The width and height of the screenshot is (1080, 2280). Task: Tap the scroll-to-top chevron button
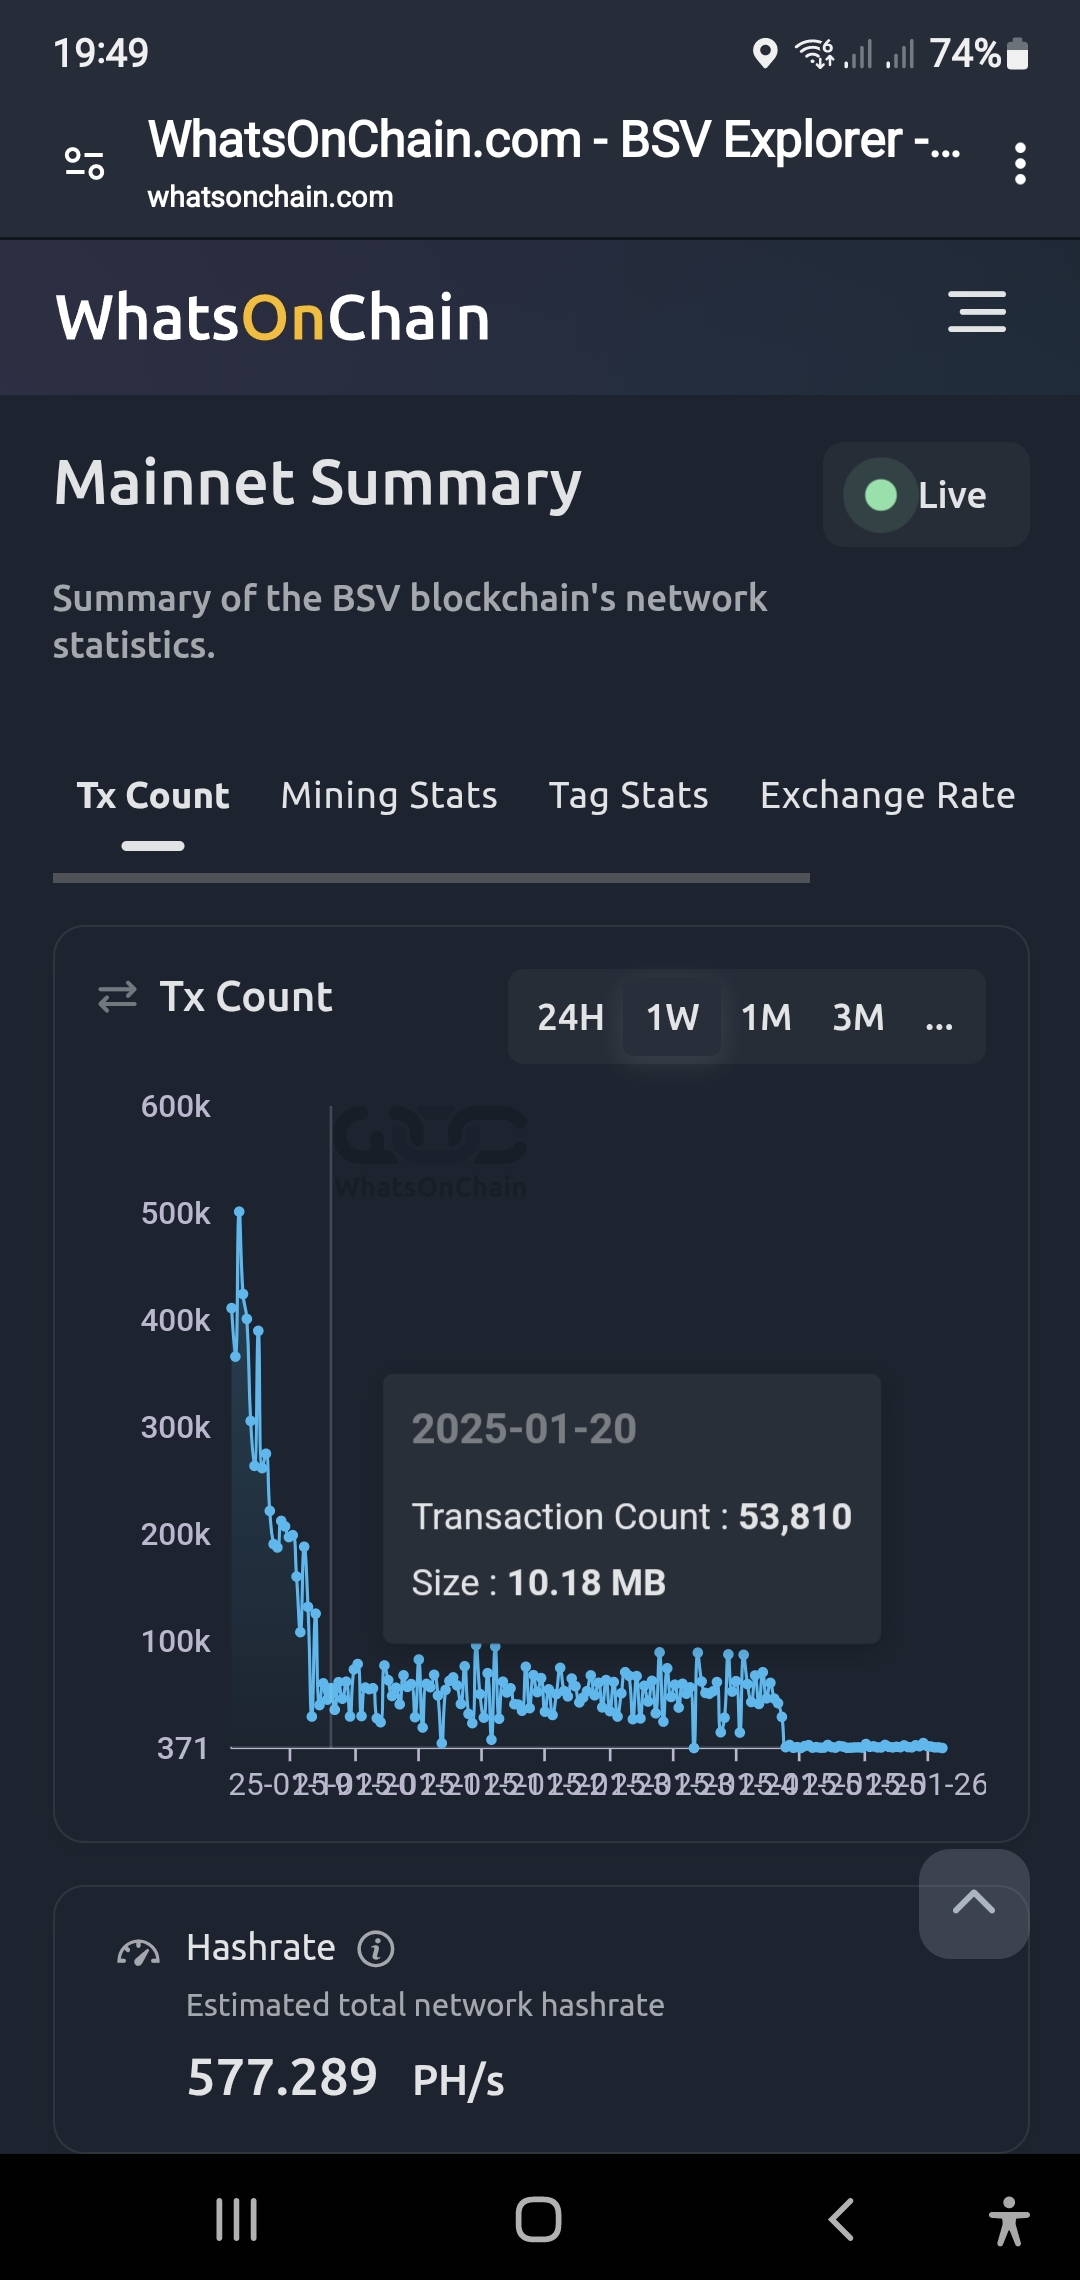click(974, 1904)
